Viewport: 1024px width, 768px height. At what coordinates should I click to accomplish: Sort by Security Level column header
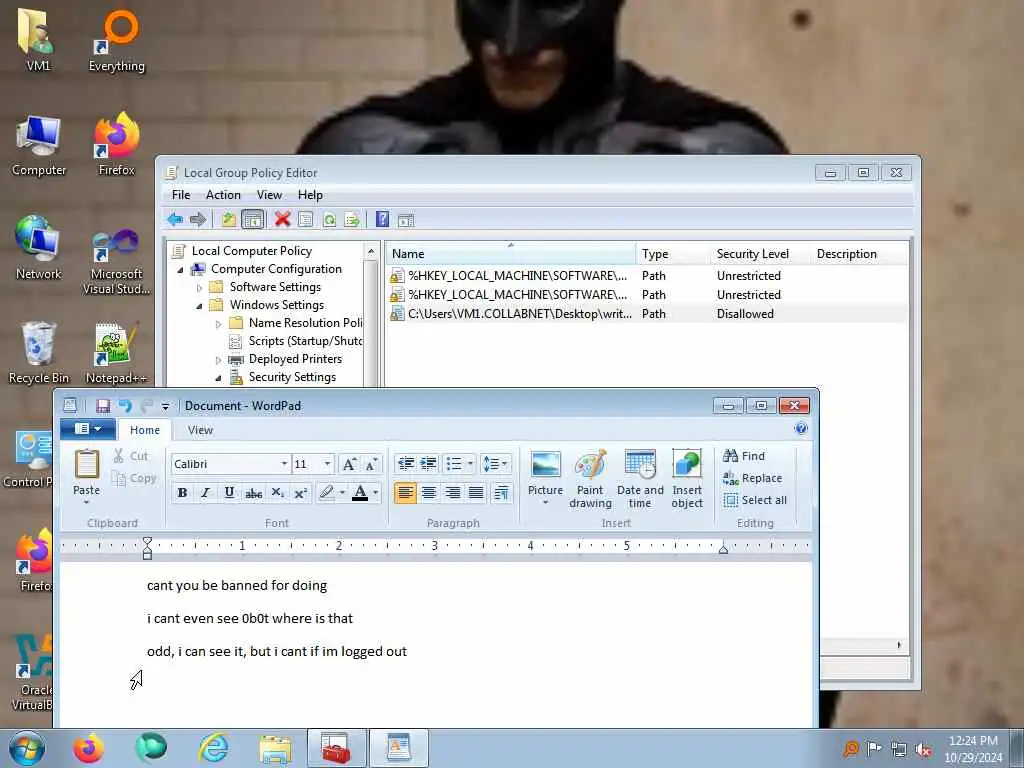(x=752, y=254)
